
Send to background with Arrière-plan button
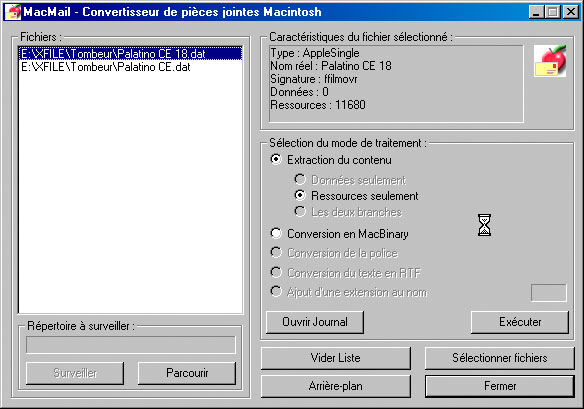coord(336,386)
